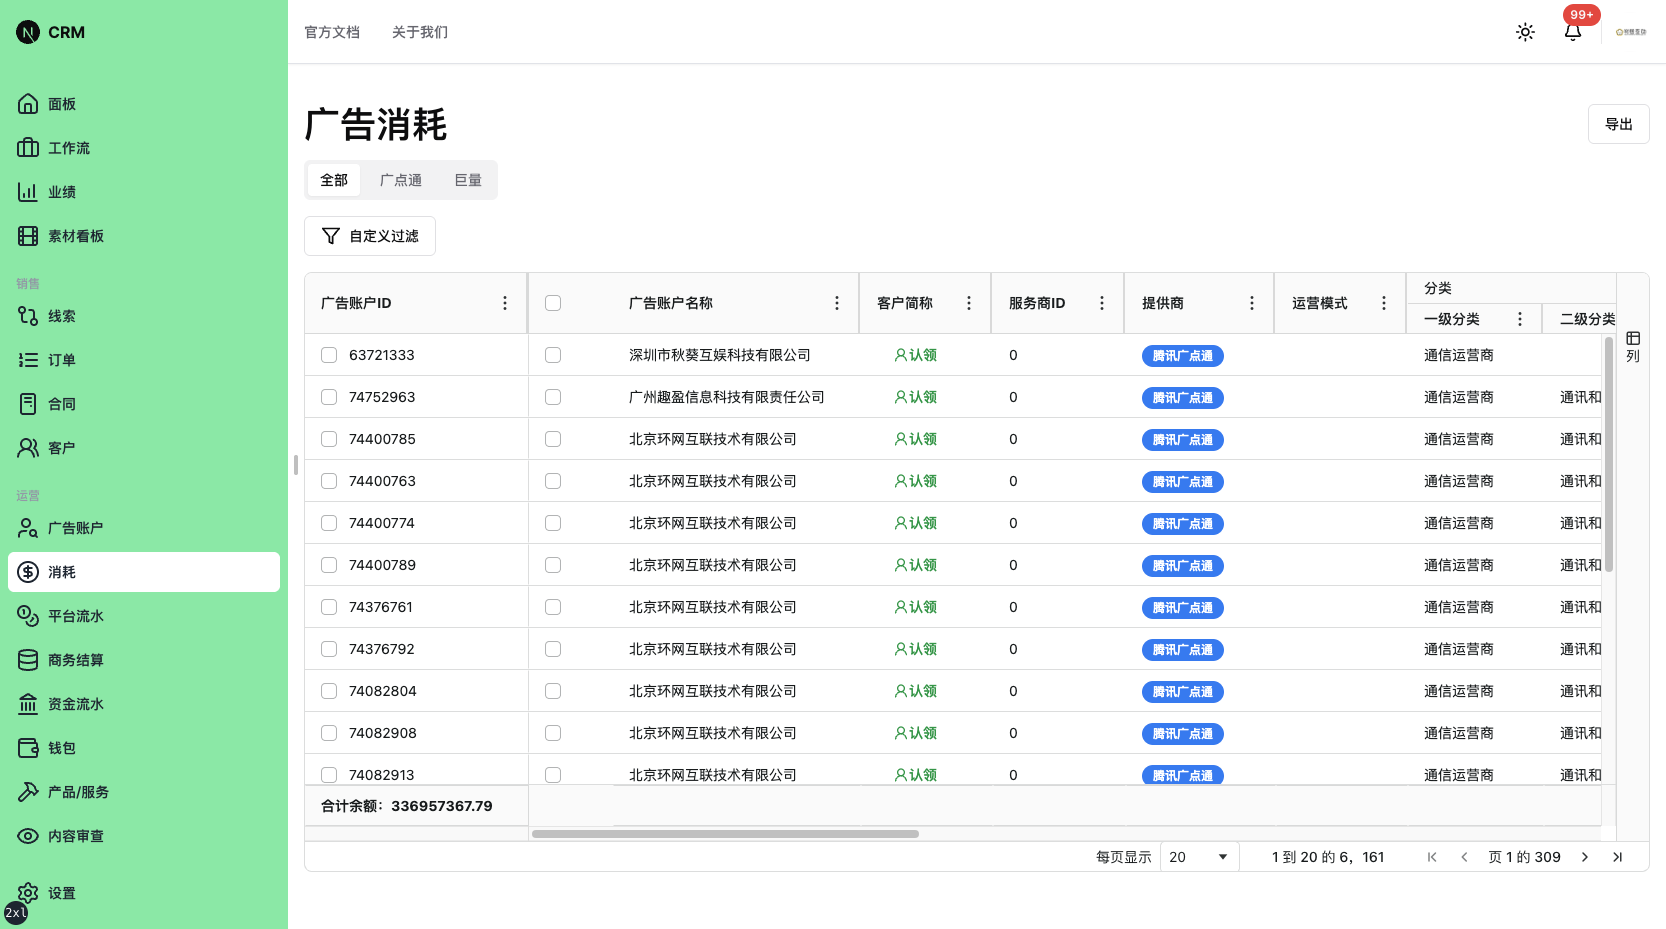This screenshot has width=1666, height=929.
Task: Switch to the 广点通 tab
Action: [400, 180]
